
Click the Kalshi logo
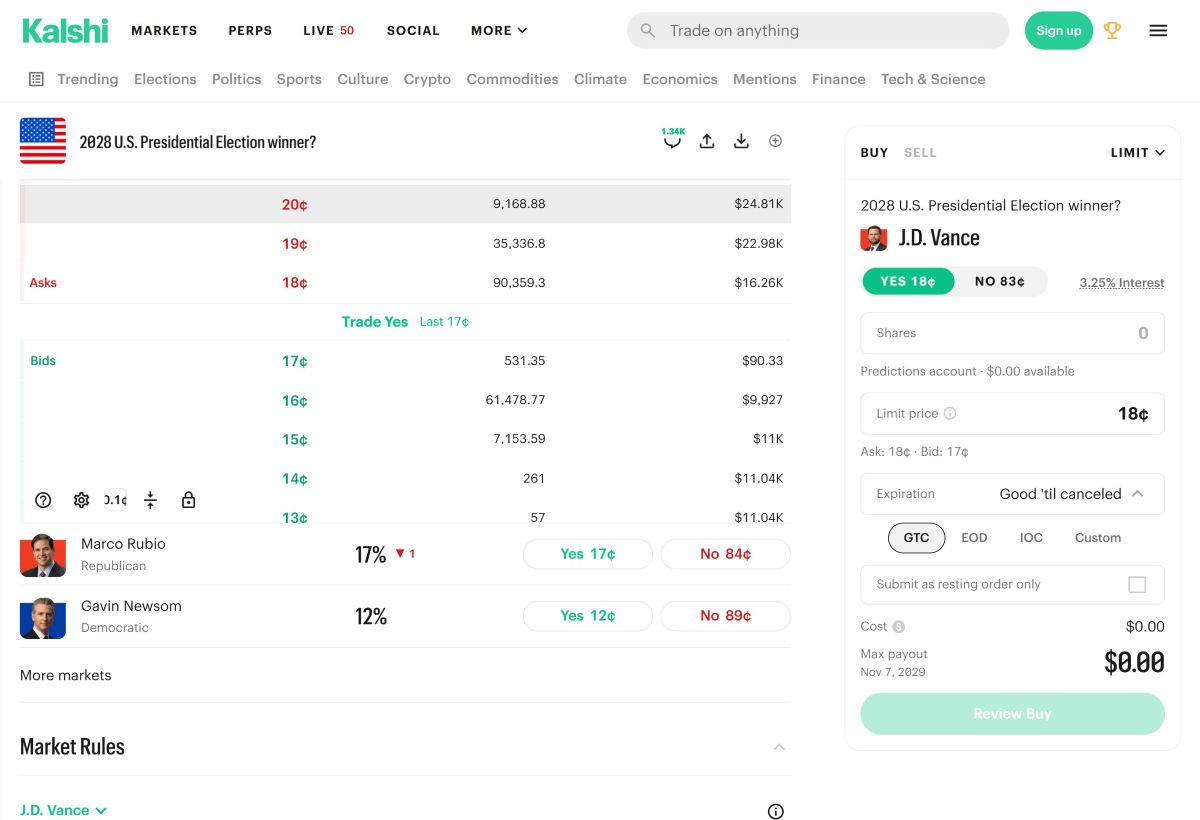click(x=65, y=31)
